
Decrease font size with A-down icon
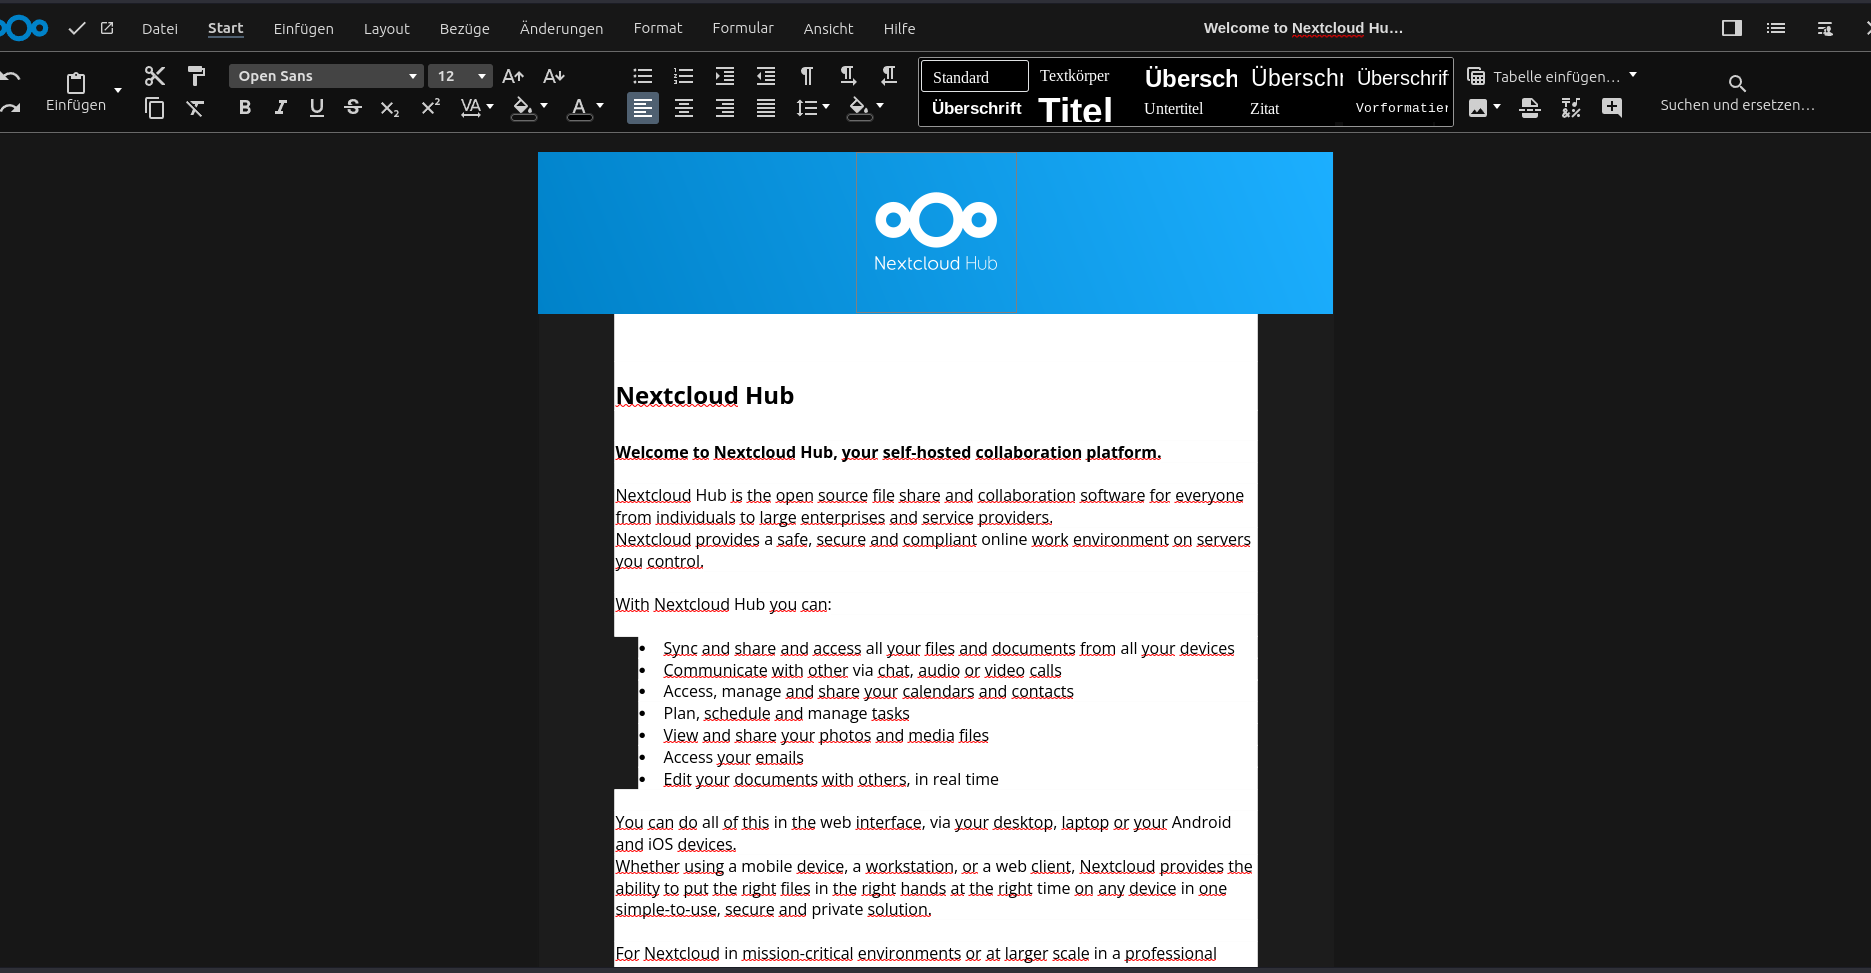554,76
